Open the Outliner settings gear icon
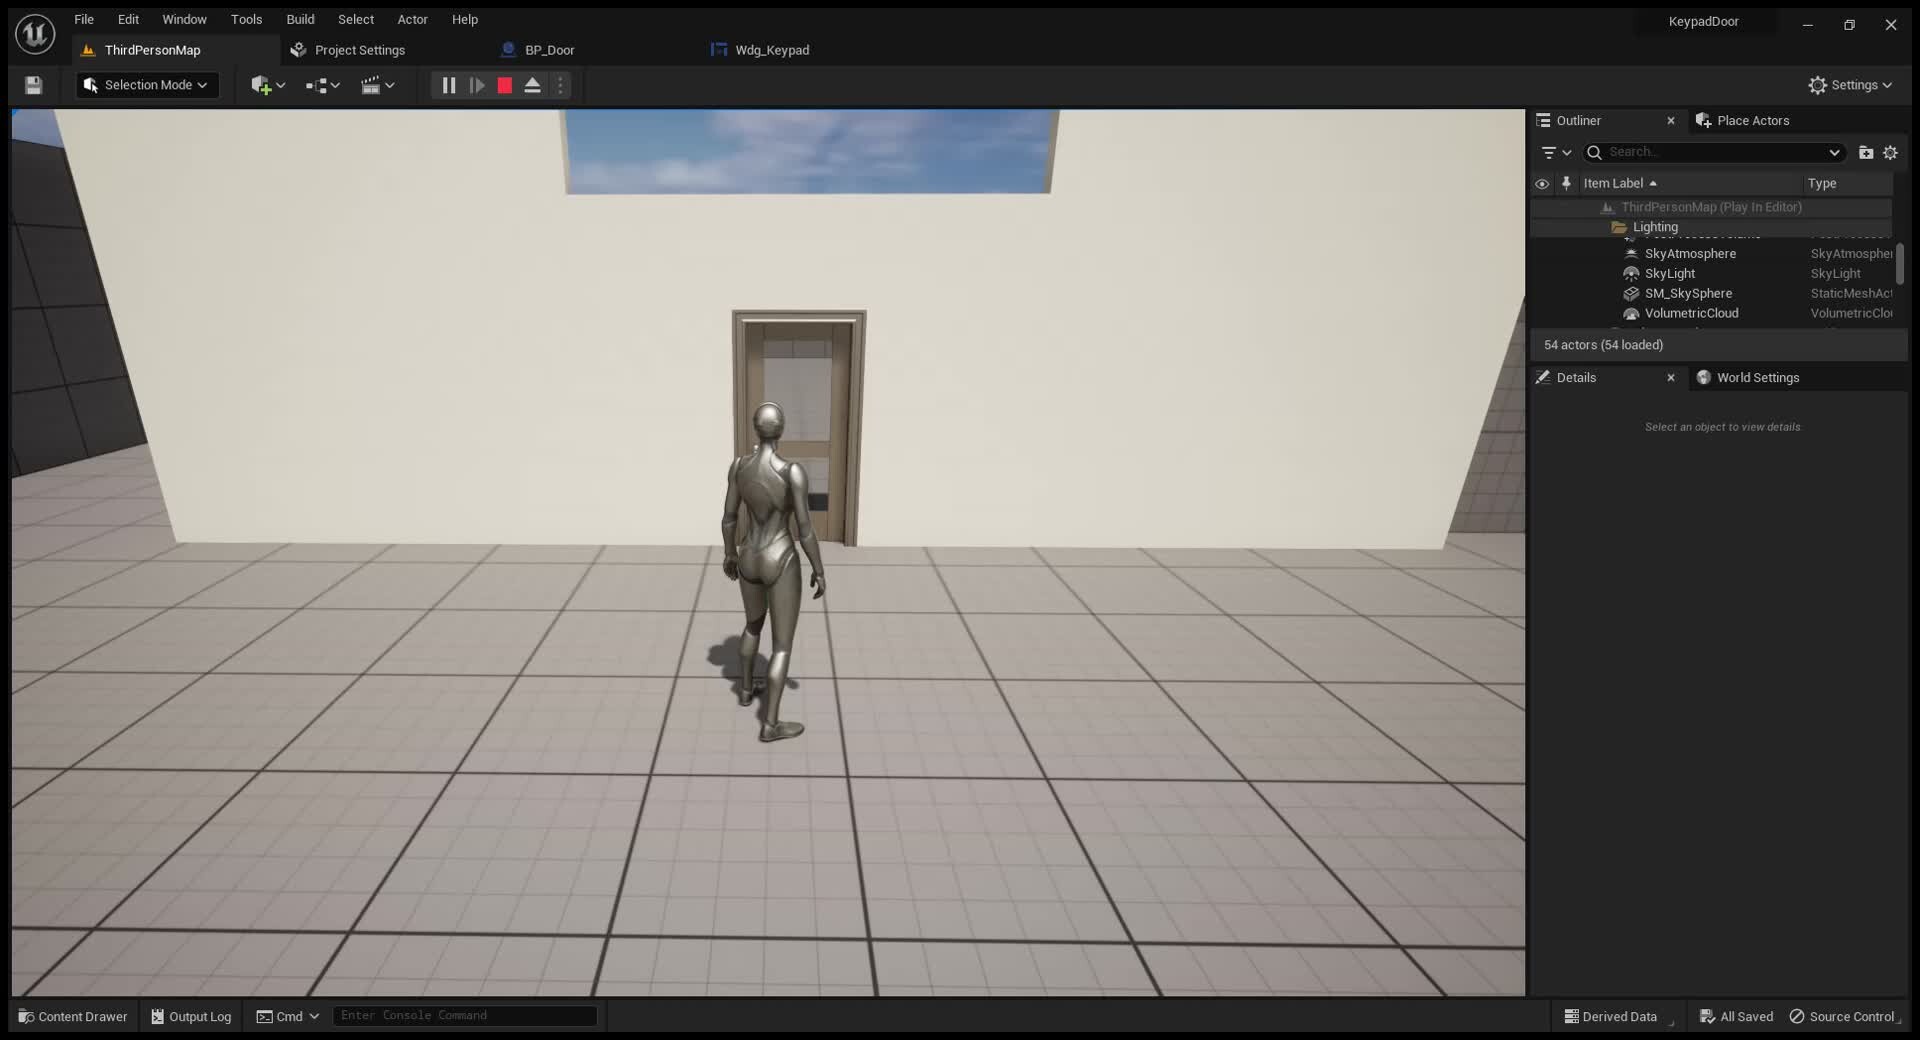 1891,152
